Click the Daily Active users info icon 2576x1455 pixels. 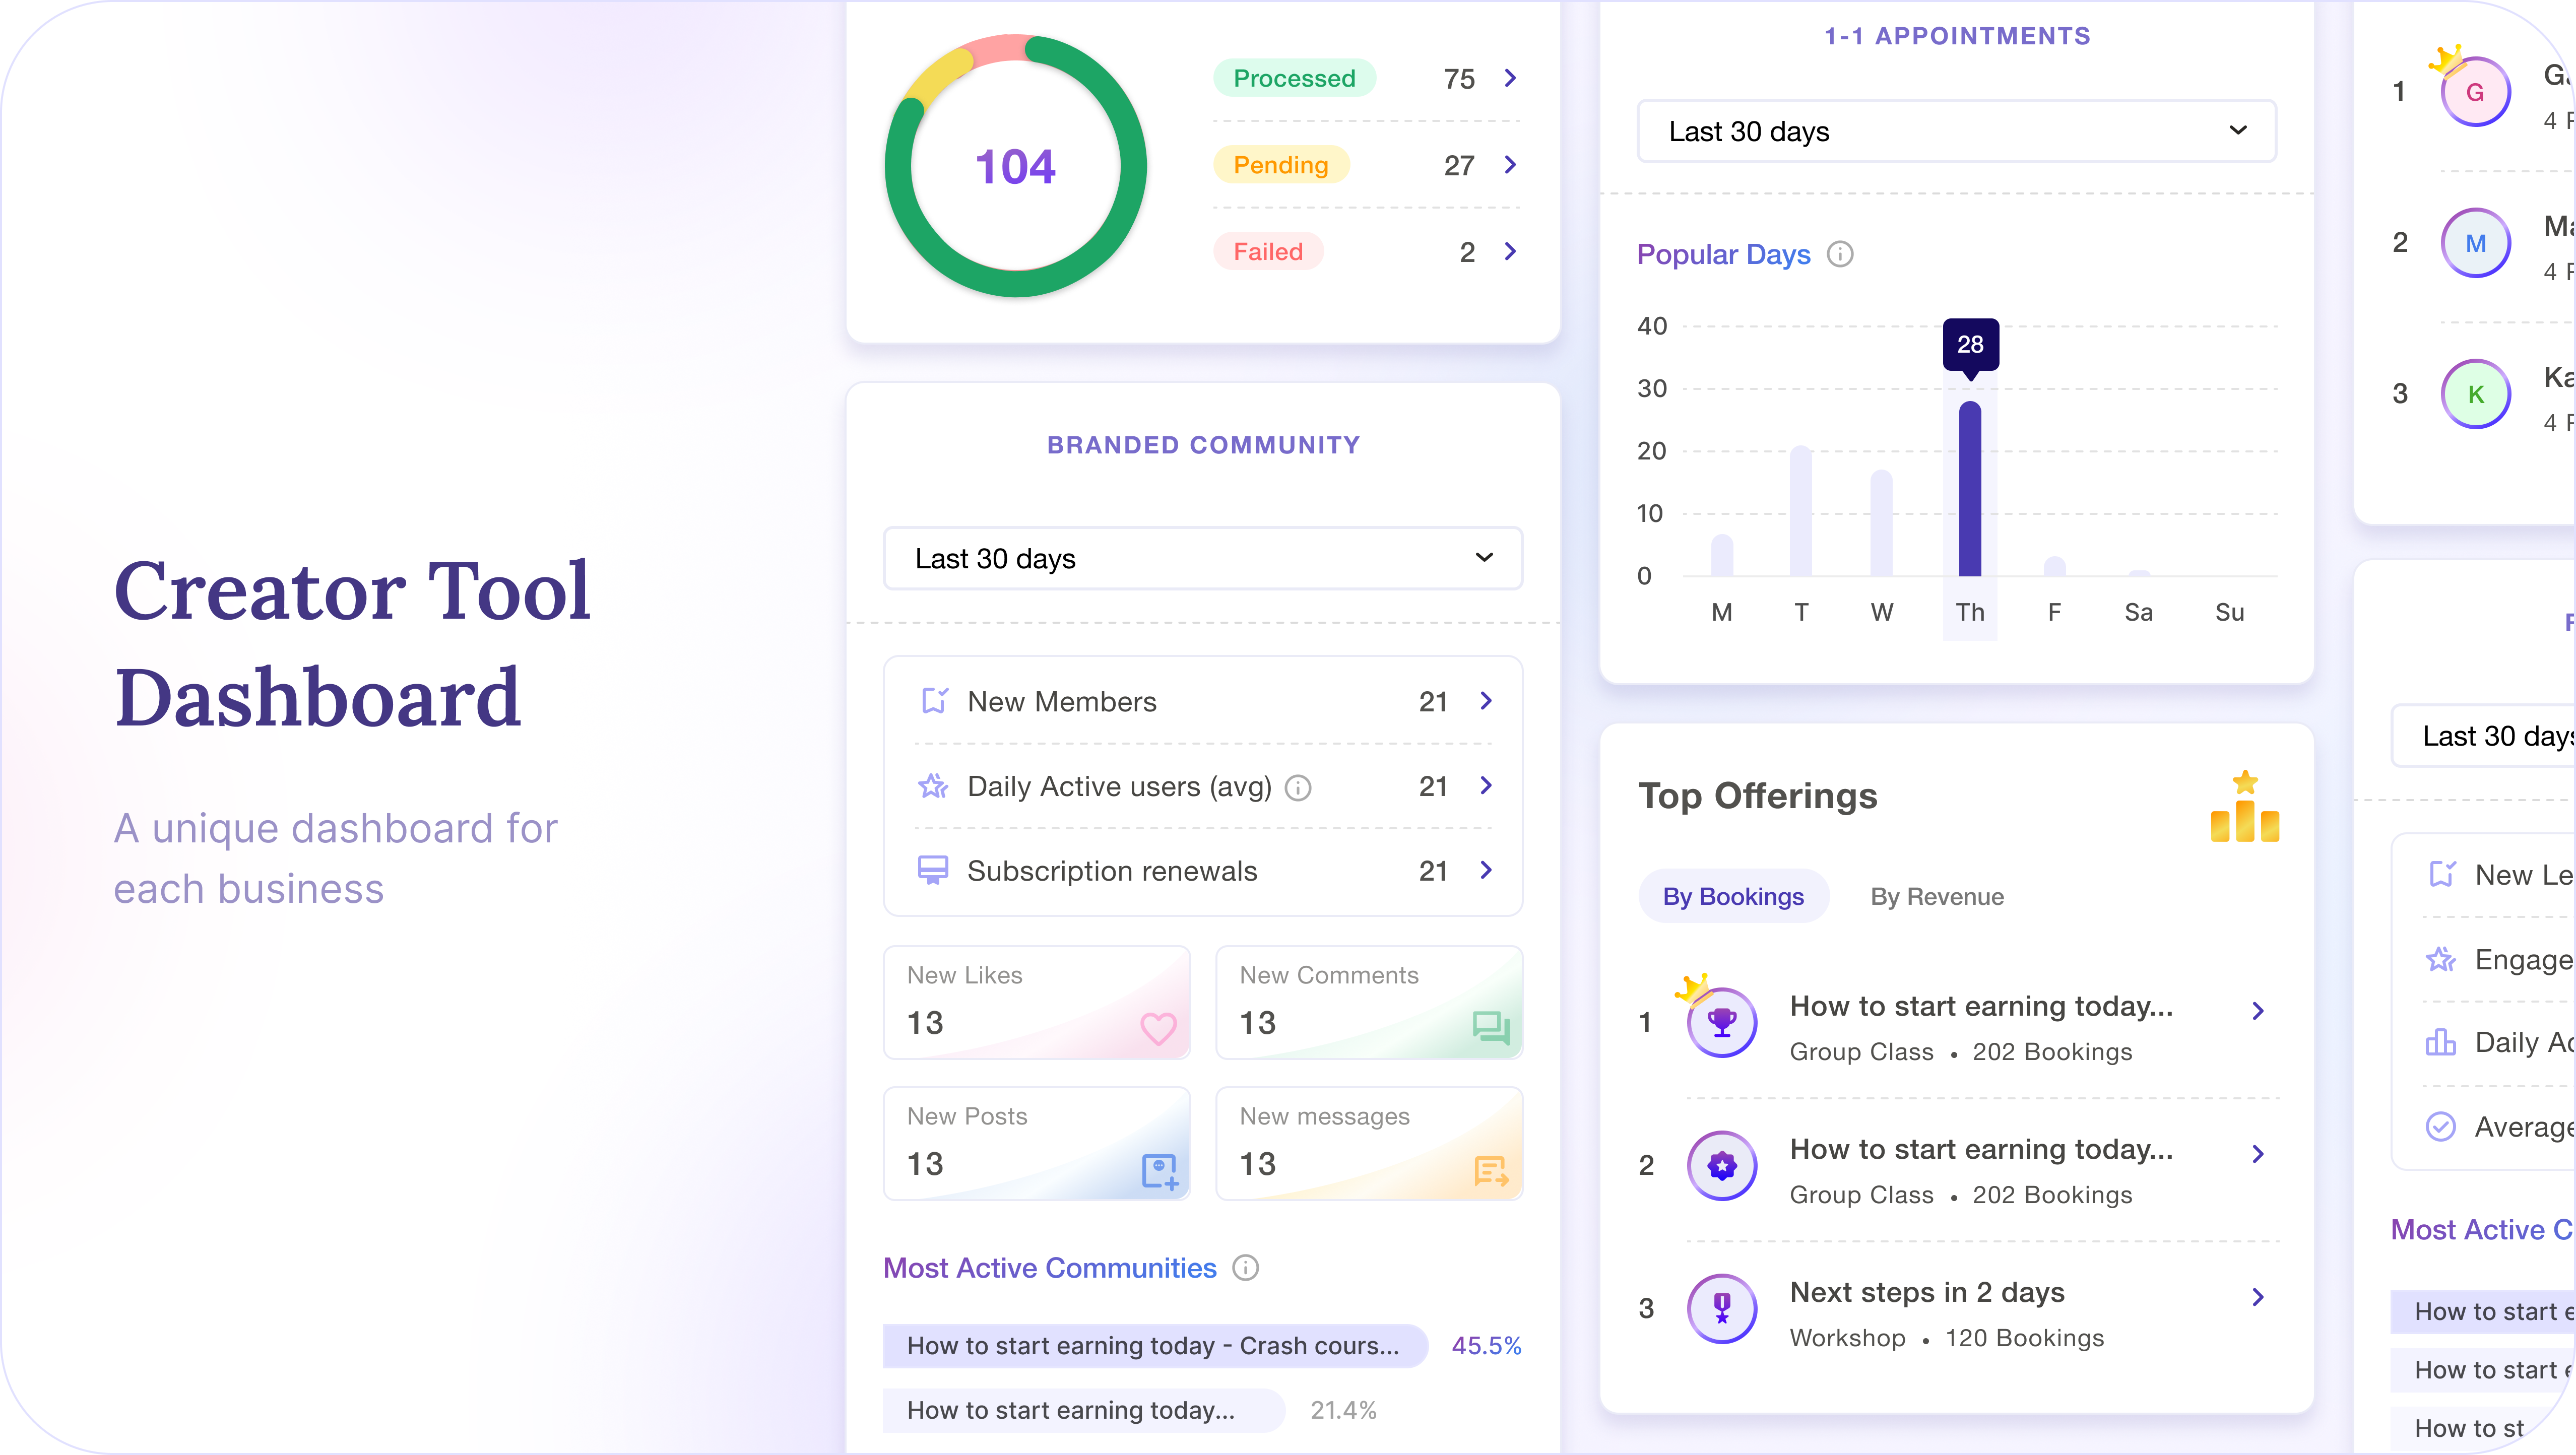pos(1297,788)
